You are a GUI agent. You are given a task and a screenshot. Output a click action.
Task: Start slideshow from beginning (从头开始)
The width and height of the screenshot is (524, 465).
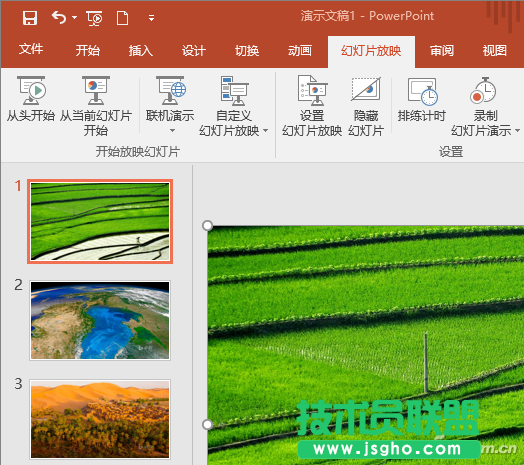(31, 99)
